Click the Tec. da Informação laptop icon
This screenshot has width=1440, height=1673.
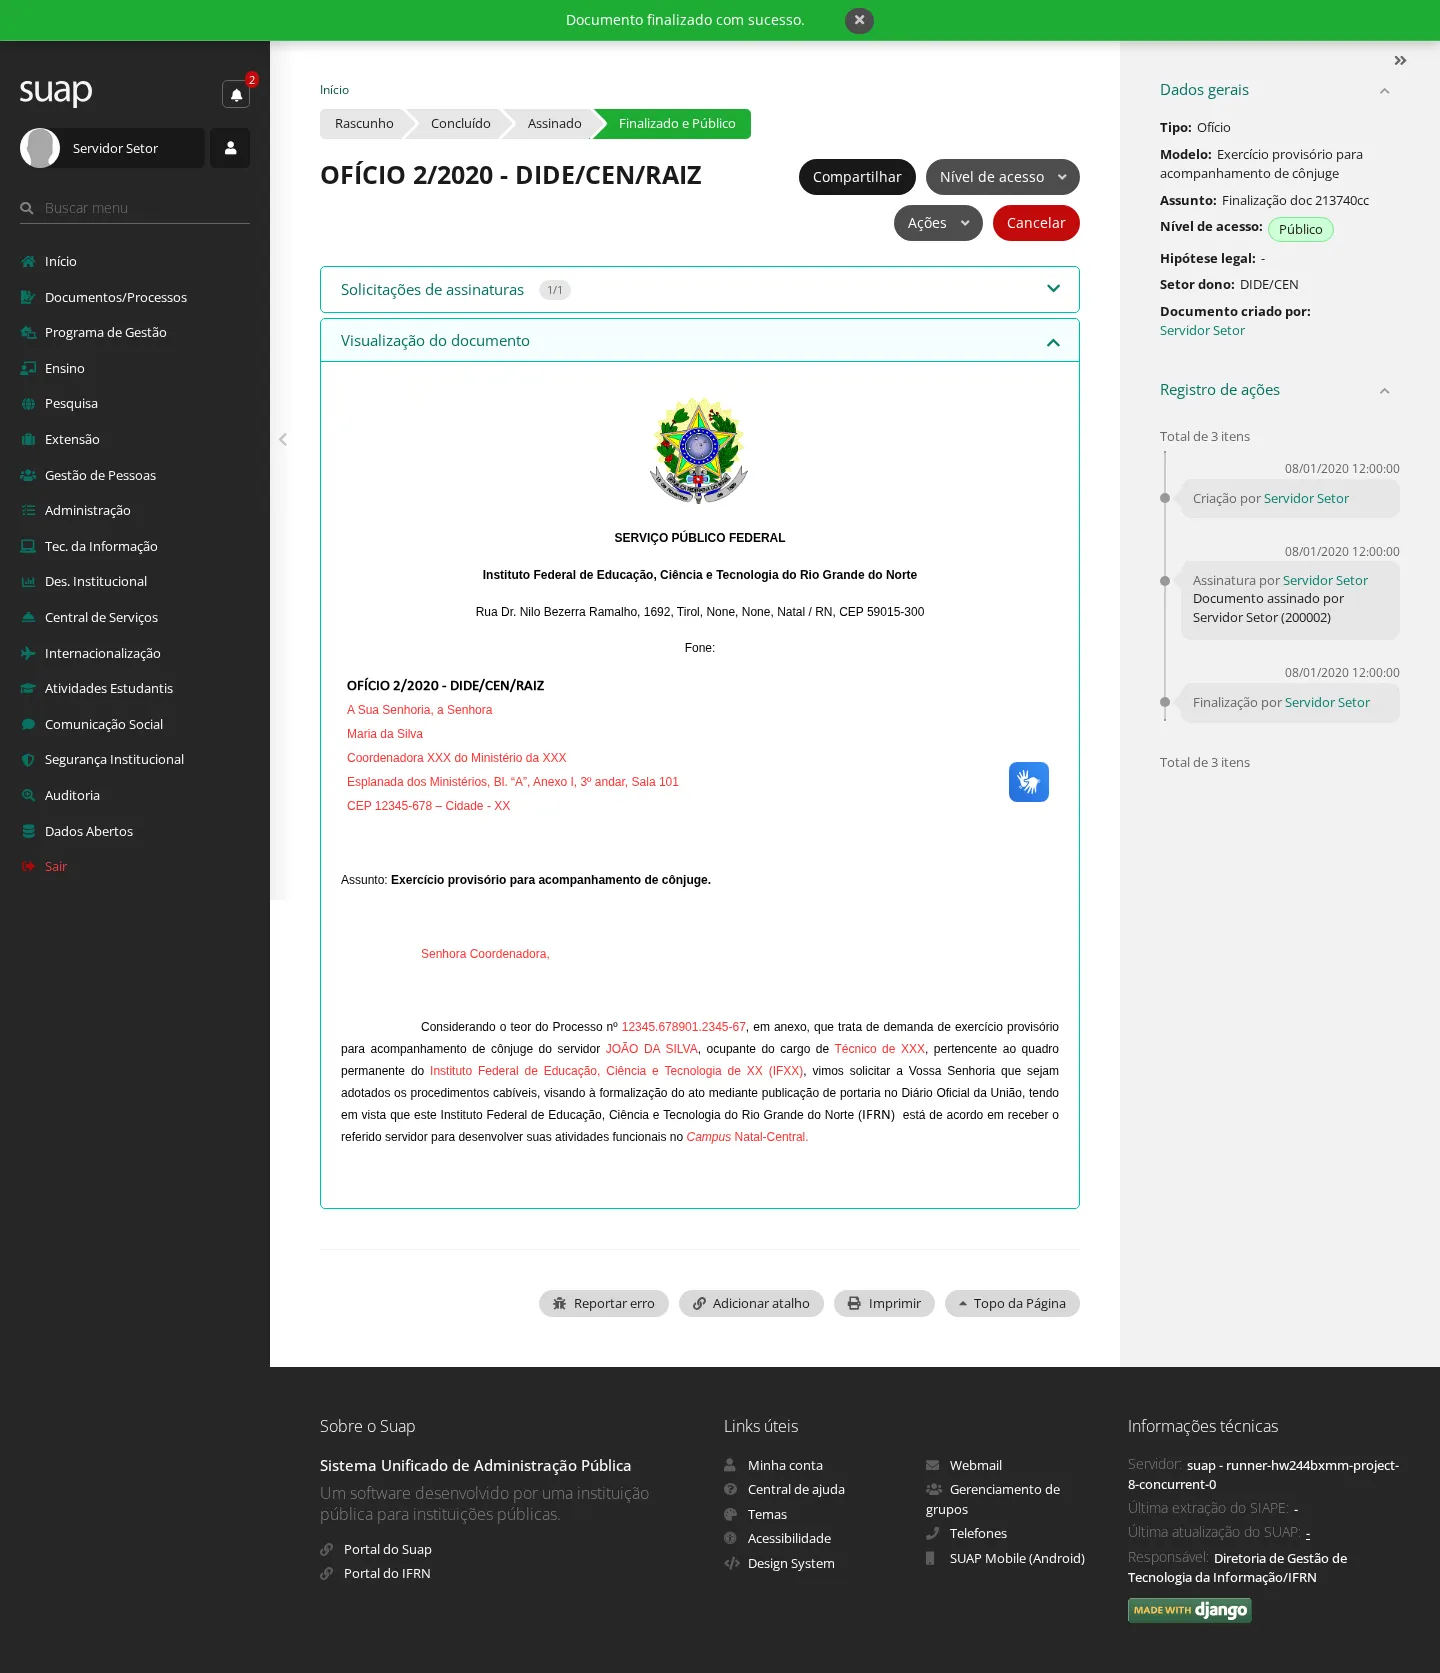28,546
